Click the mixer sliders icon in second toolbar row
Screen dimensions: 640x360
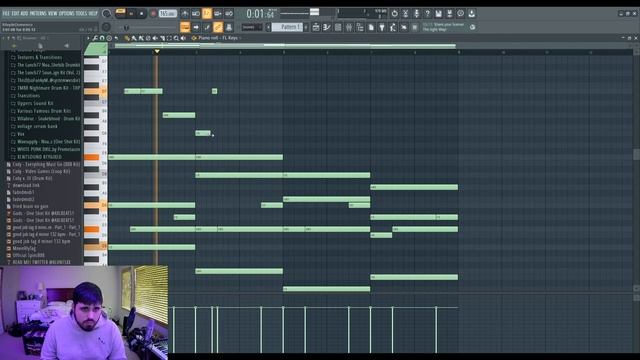pyautogui.click(x=349, y=27)
